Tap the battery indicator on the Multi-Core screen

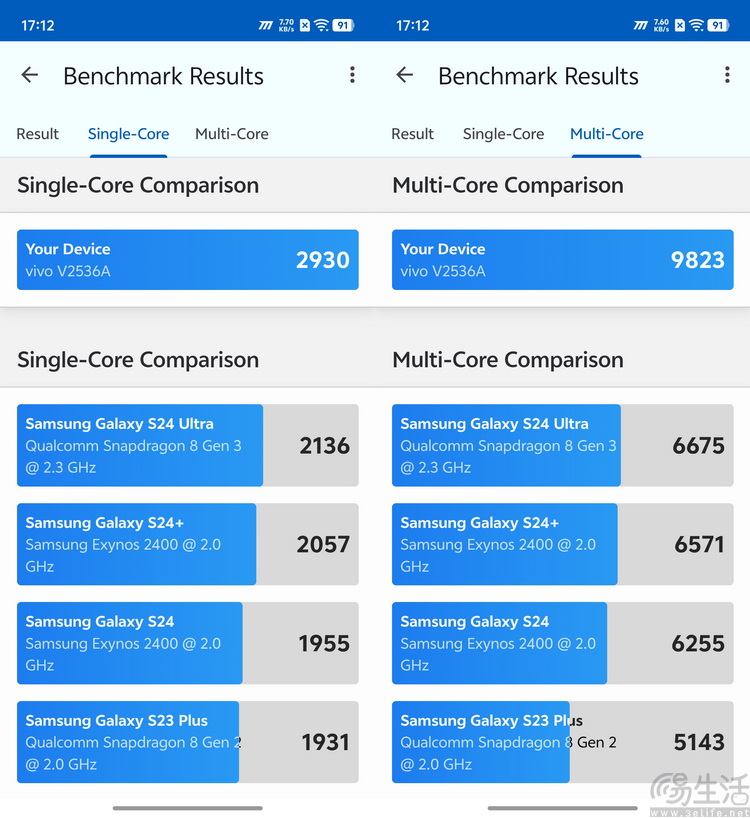point(718,25)
